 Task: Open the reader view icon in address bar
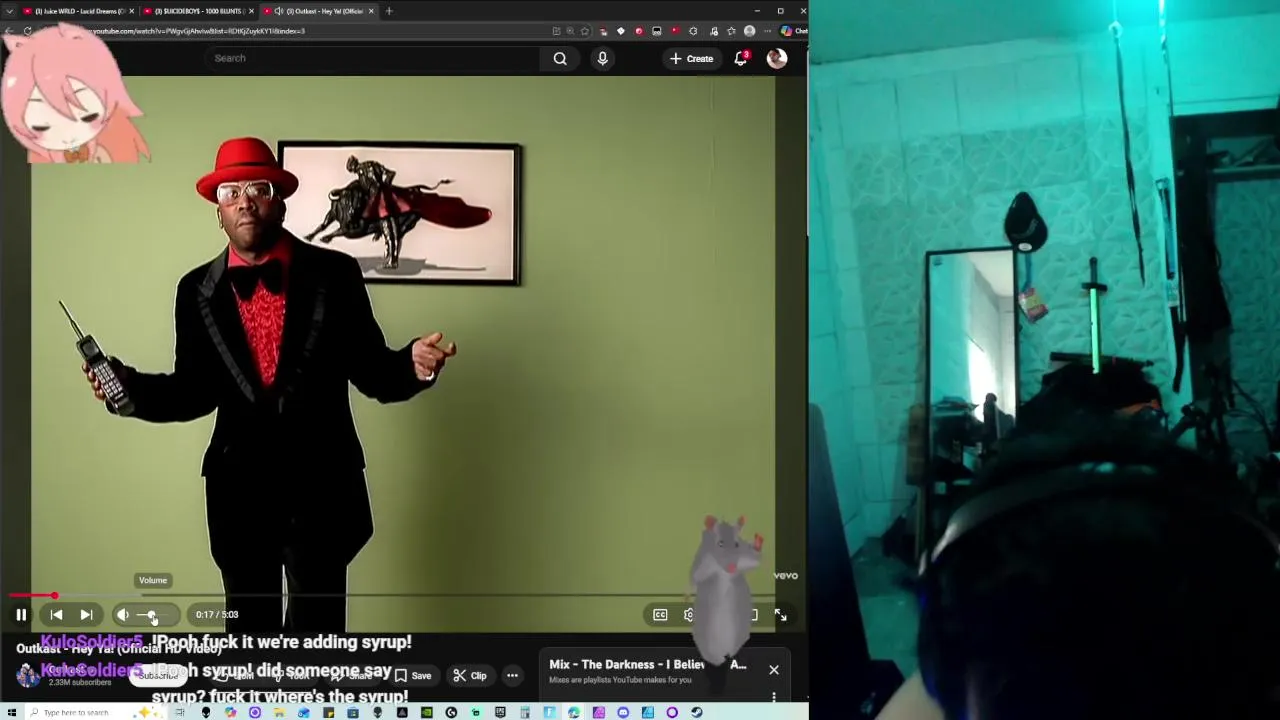556,31
